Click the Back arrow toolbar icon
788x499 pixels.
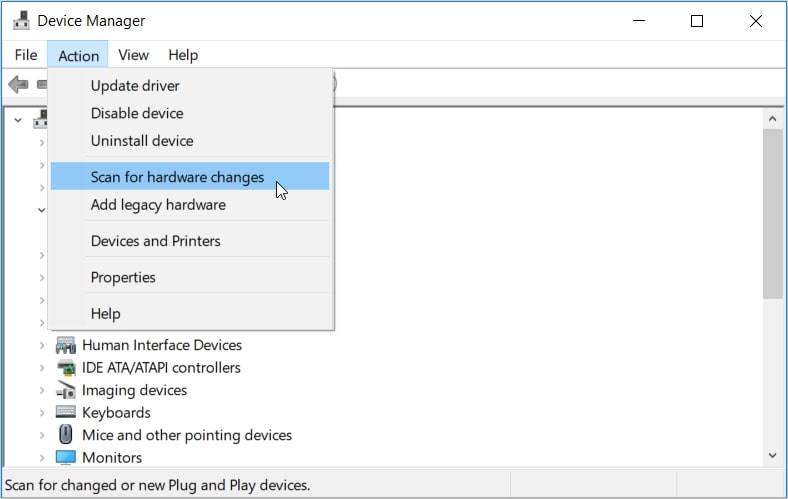point(18,85)
